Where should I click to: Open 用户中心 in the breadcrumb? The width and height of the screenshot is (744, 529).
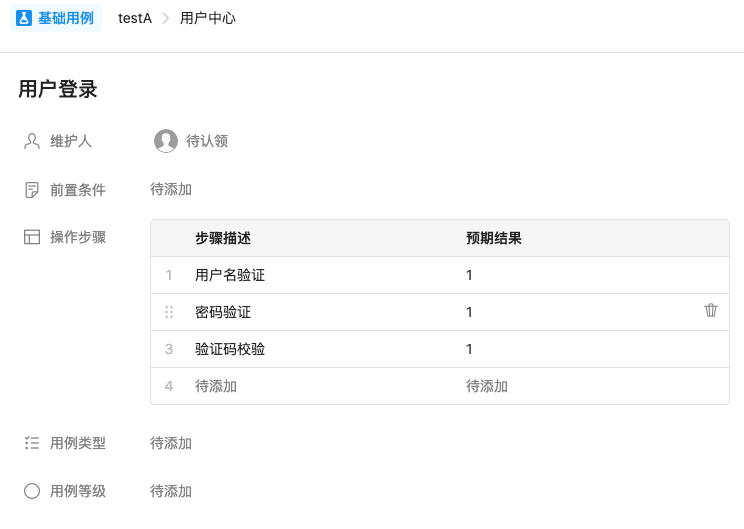point(207,18)
